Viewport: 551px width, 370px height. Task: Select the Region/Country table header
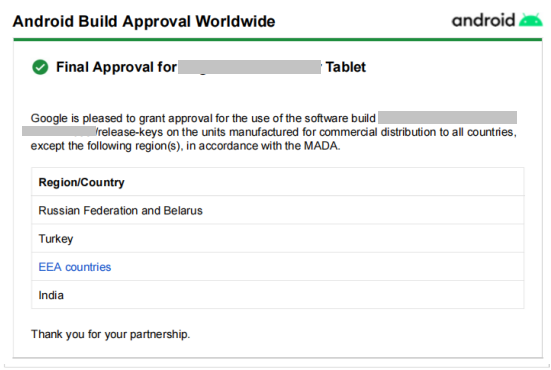tap(278, 182)
